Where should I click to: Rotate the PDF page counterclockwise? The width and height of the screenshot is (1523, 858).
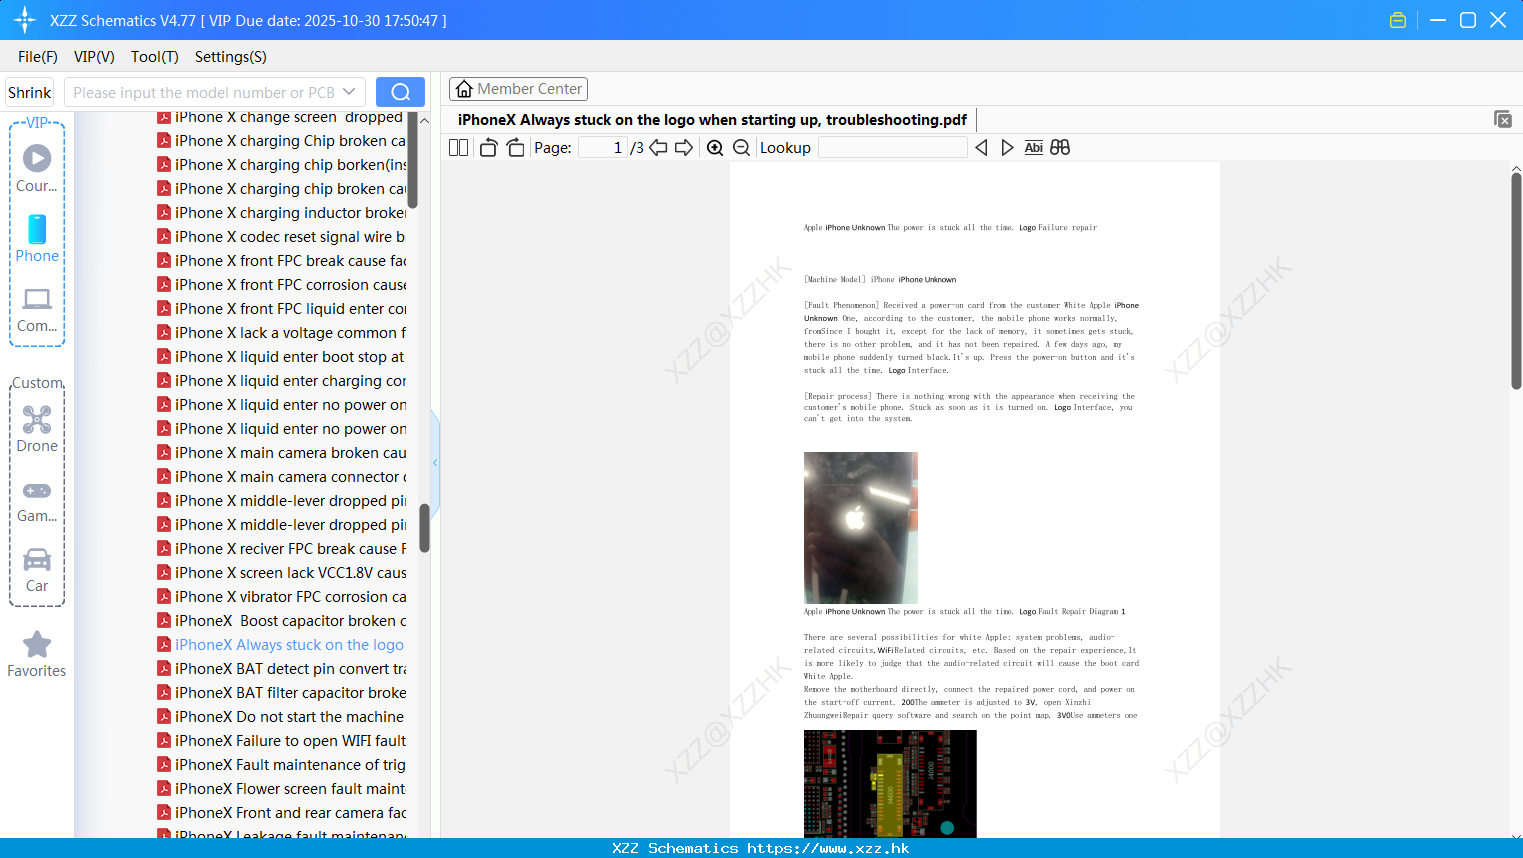click(x=488, y=147)
